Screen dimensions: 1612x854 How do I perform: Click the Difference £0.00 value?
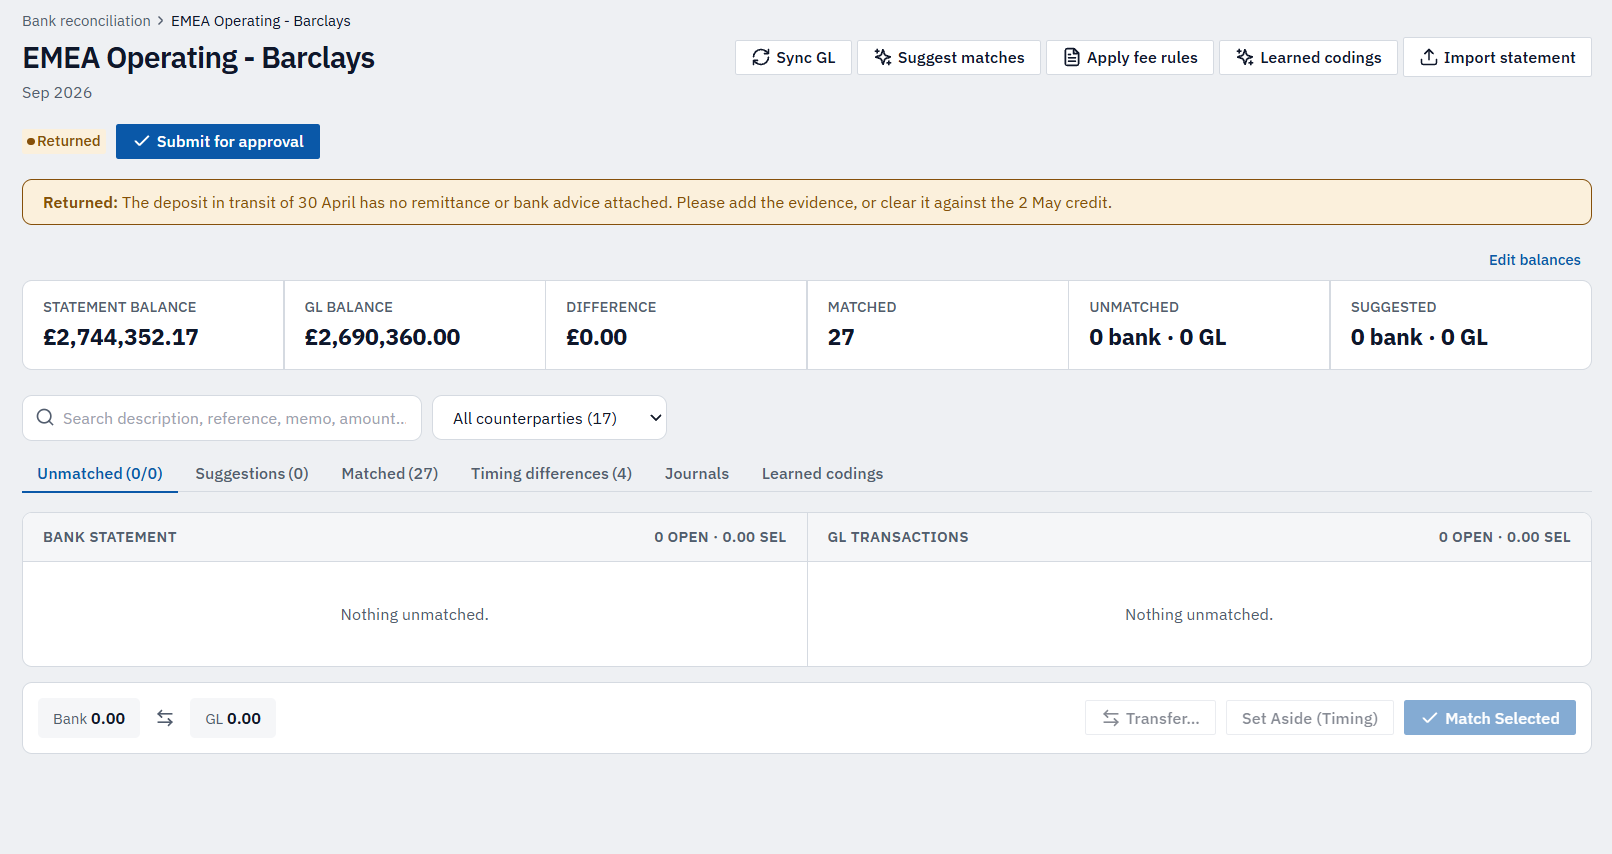click(x=596, y=337)
